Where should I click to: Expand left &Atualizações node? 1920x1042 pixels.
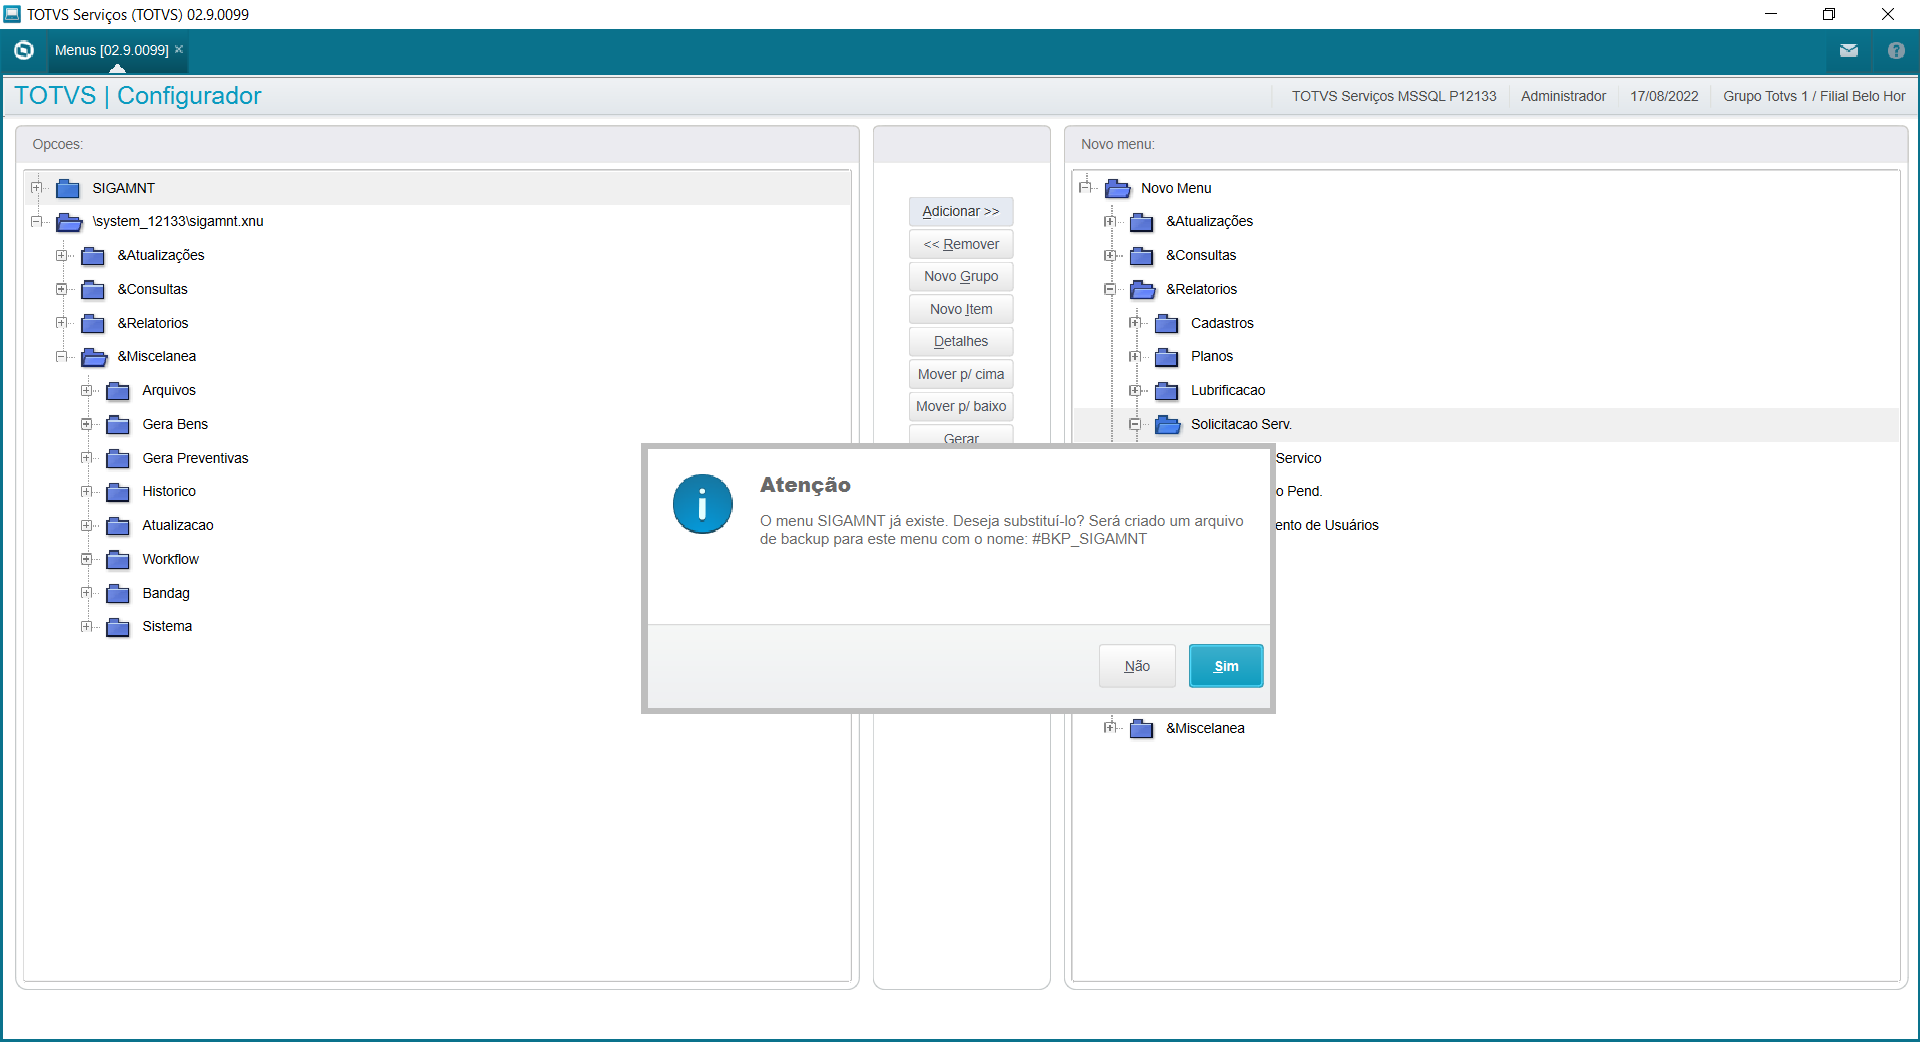62,255
